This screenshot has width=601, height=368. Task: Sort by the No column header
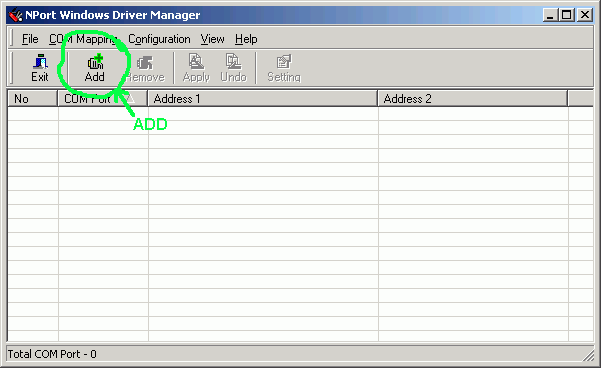(x=33, y=99)
